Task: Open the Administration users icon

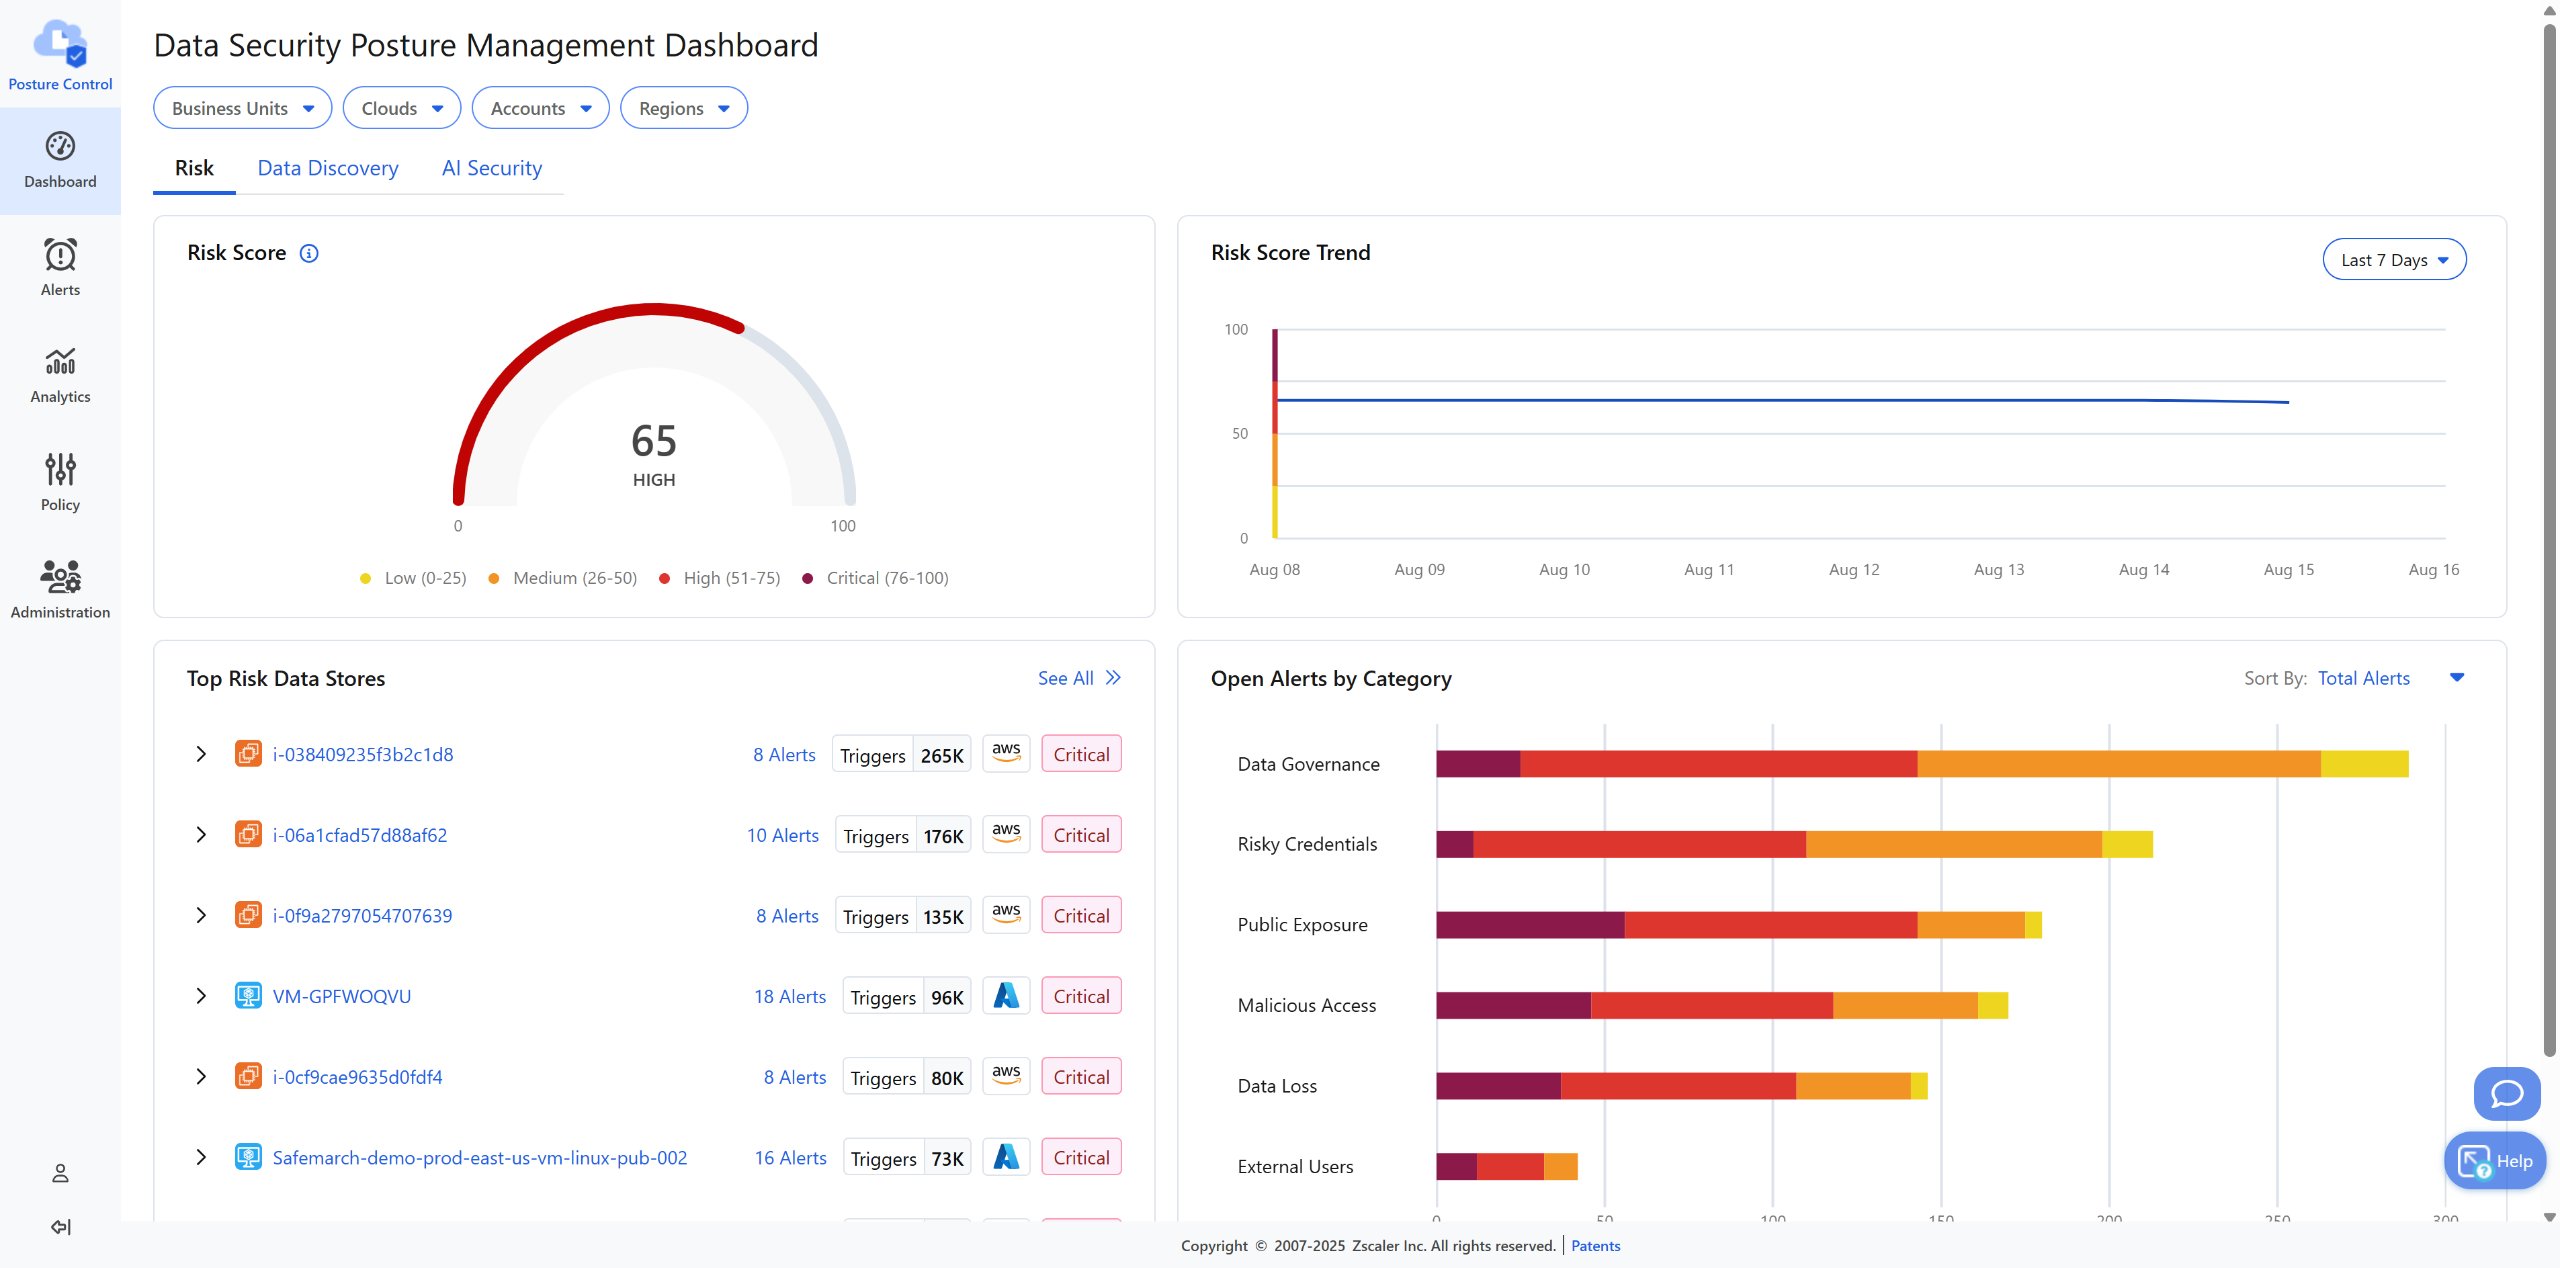Action: coord(60,577)
